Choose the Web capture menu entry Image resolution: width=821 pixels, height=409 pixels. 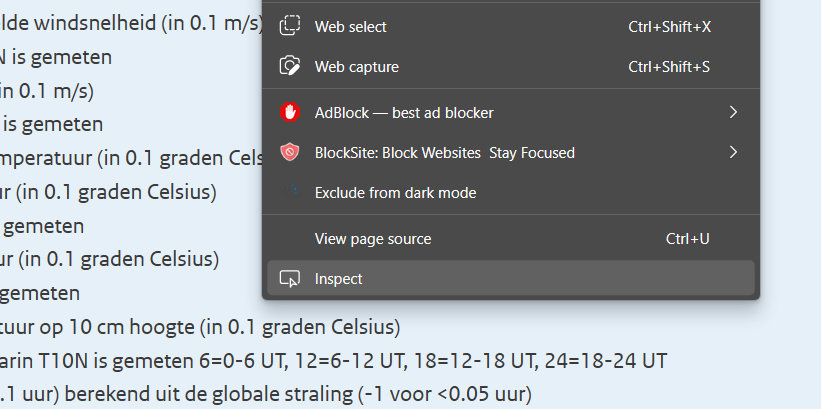[511, 67]
